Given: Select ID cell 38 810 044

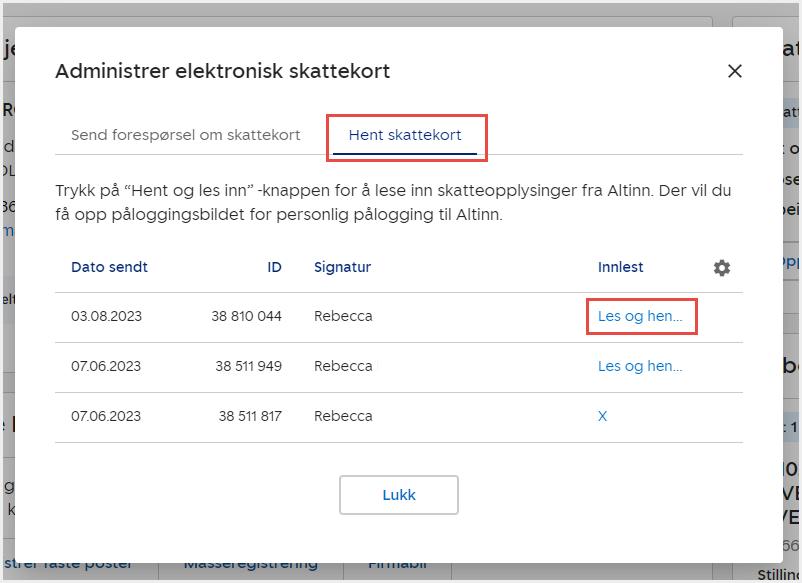Looking at the screenshot, I should 246,316.
